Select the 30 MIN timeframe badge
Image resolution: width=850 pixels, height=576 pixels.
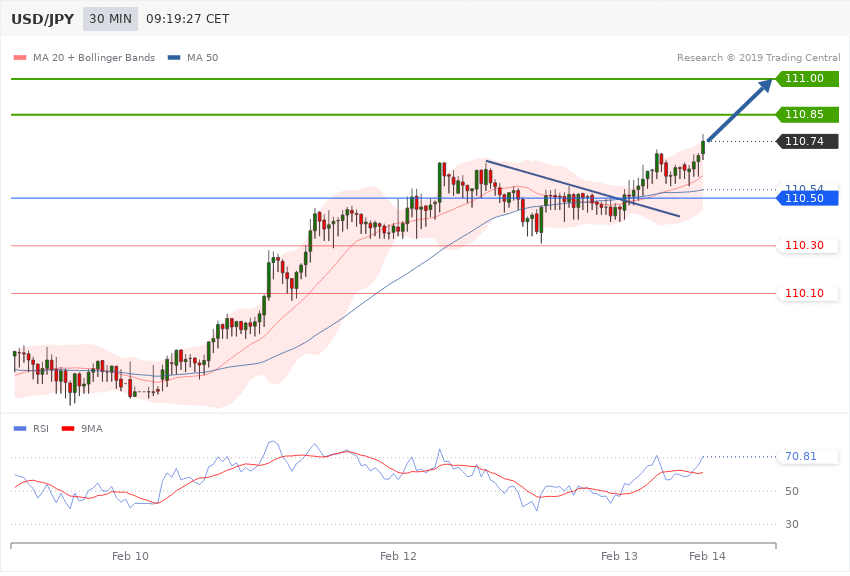pyautogui.click(x=111, y=19)
